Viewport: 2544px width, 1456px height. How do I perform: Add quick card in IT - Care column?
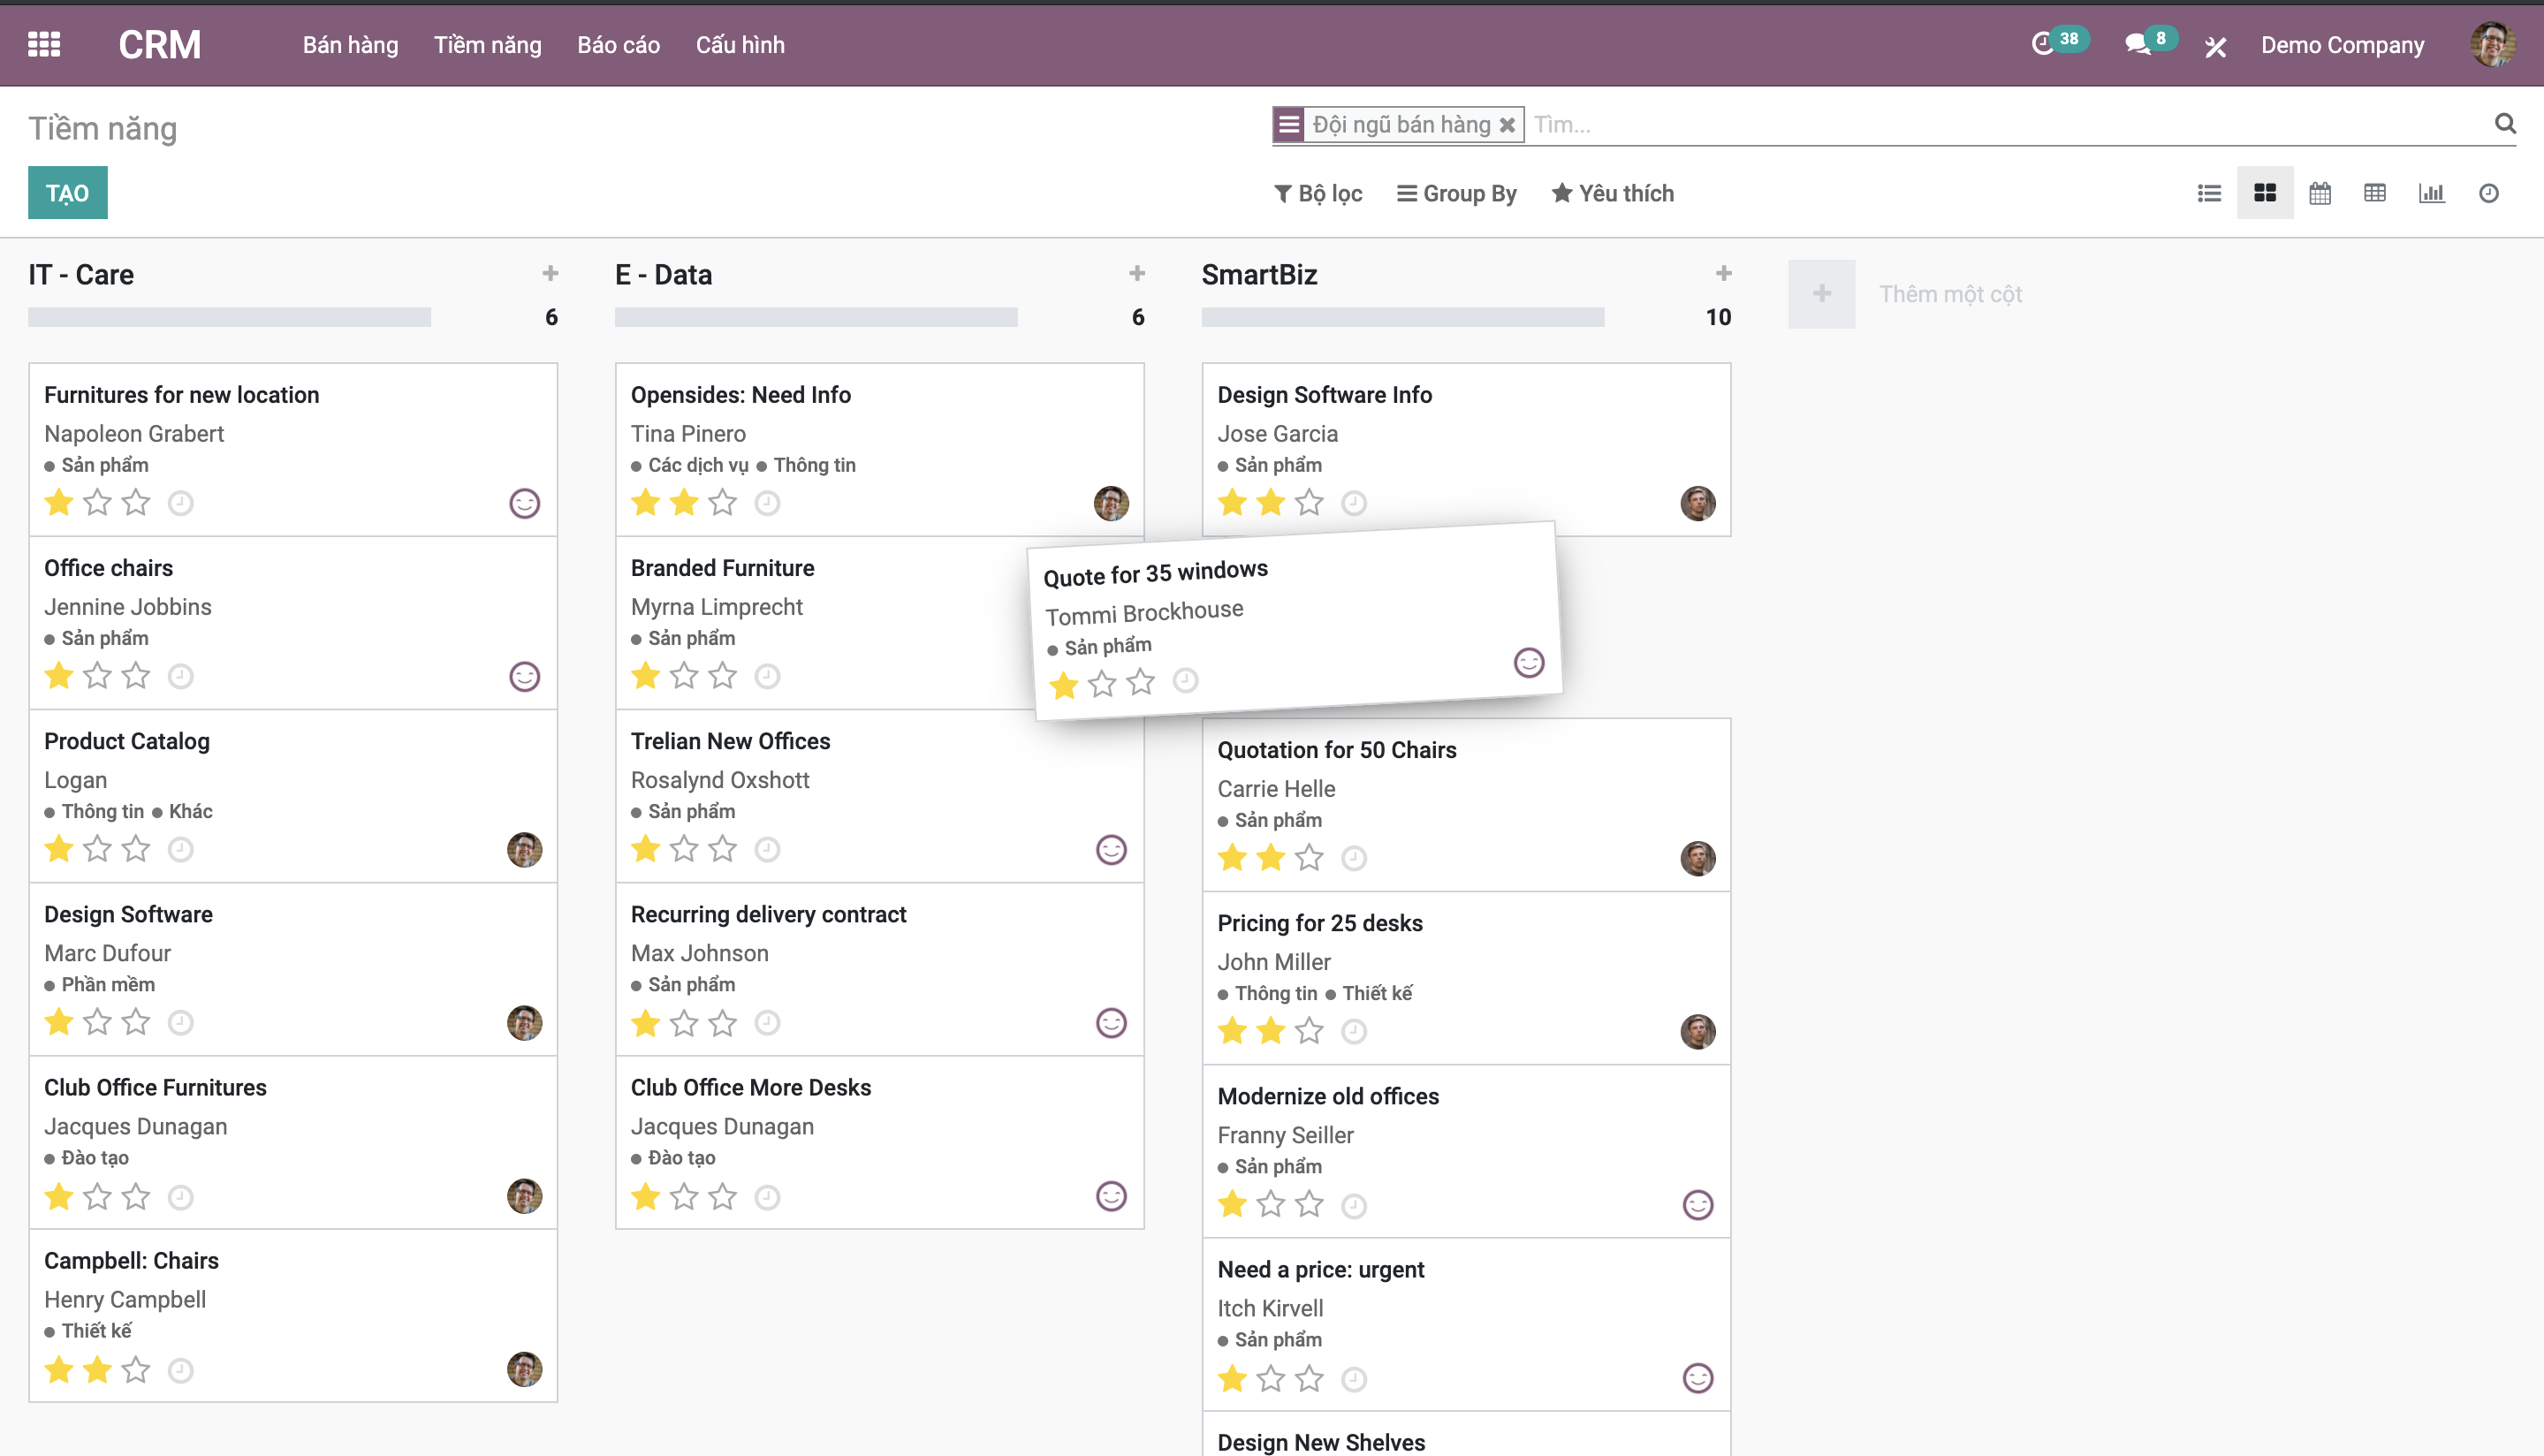pos(550,273)
